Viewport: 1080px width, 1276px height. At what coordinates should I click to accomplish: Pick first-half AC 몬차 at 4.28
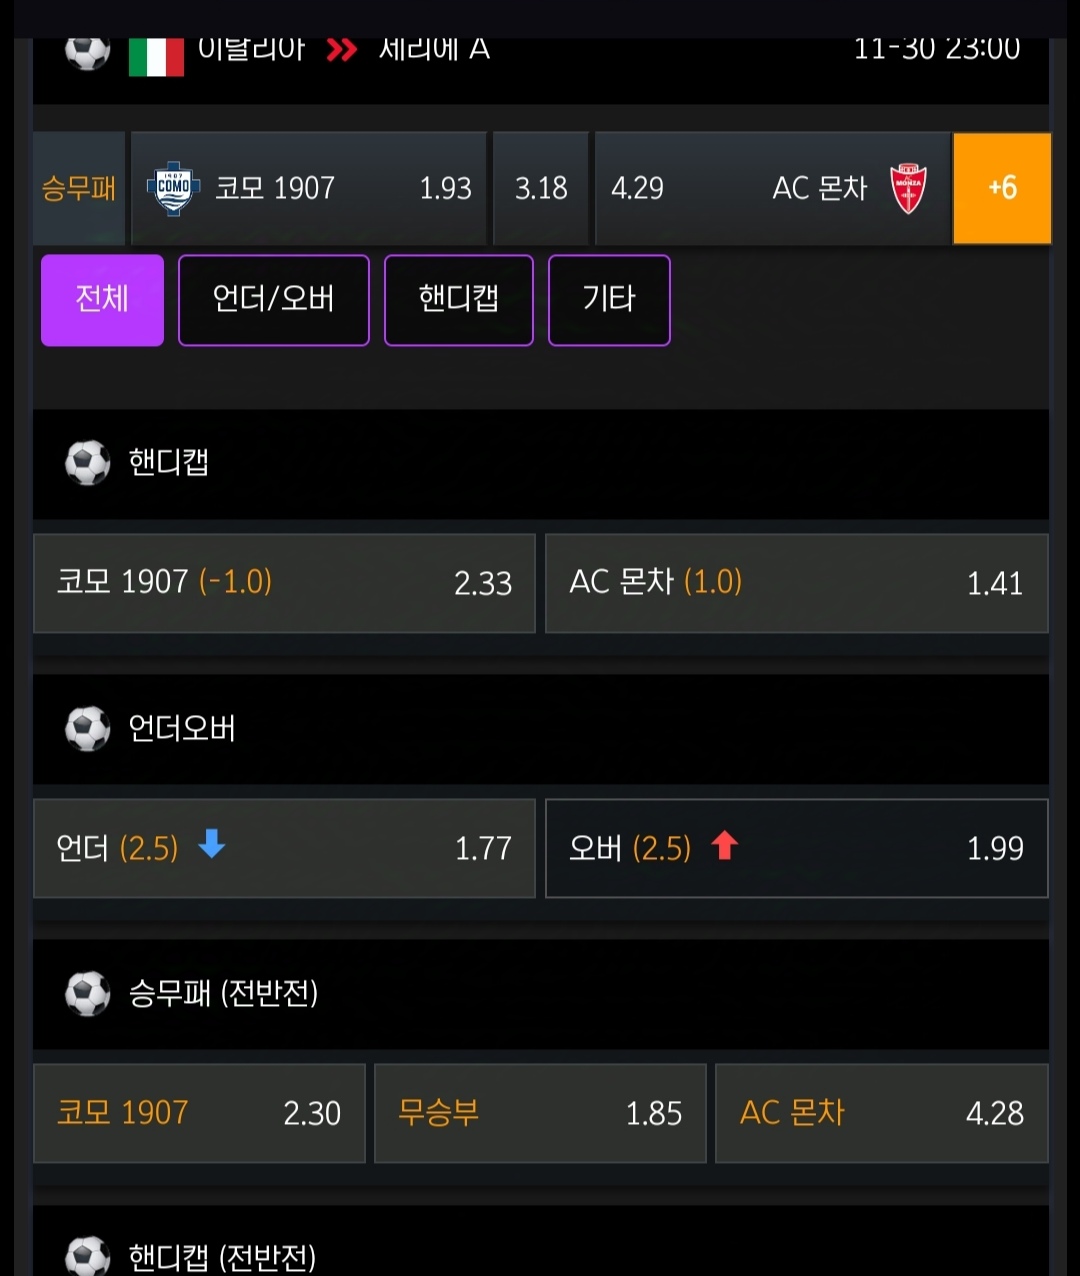(881, 1113)
